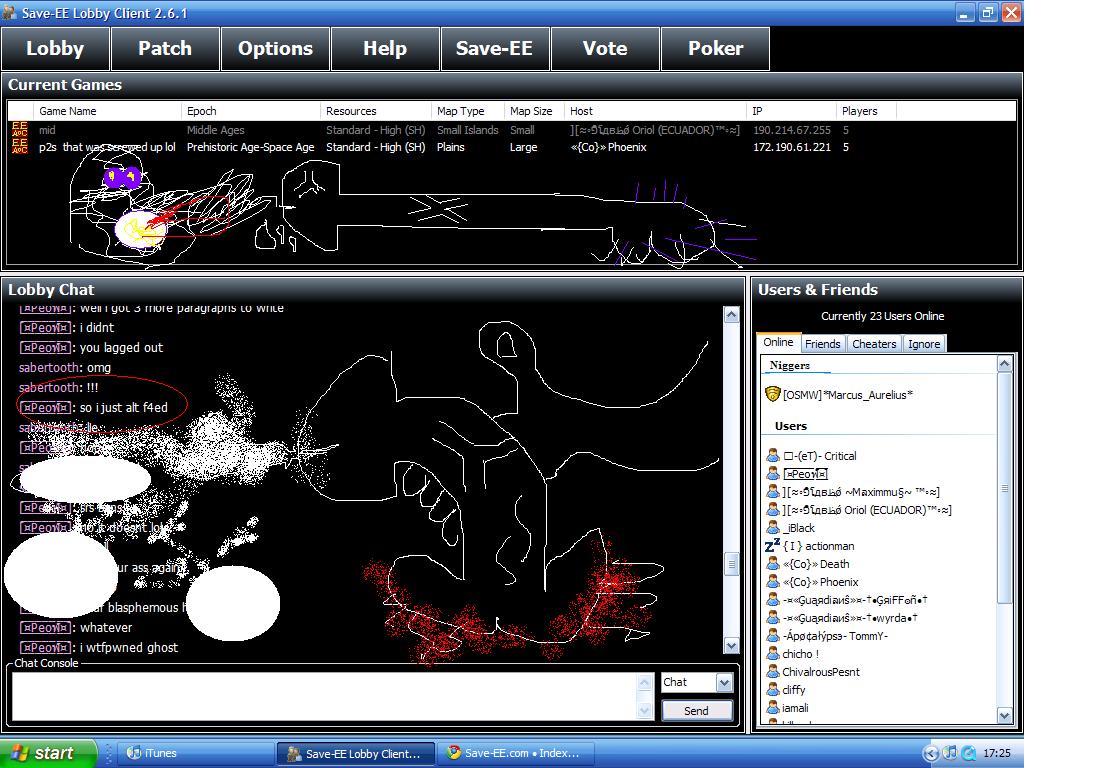Open the Chat type dropdown
The image size is (1100, 768).
pos(725,682)
